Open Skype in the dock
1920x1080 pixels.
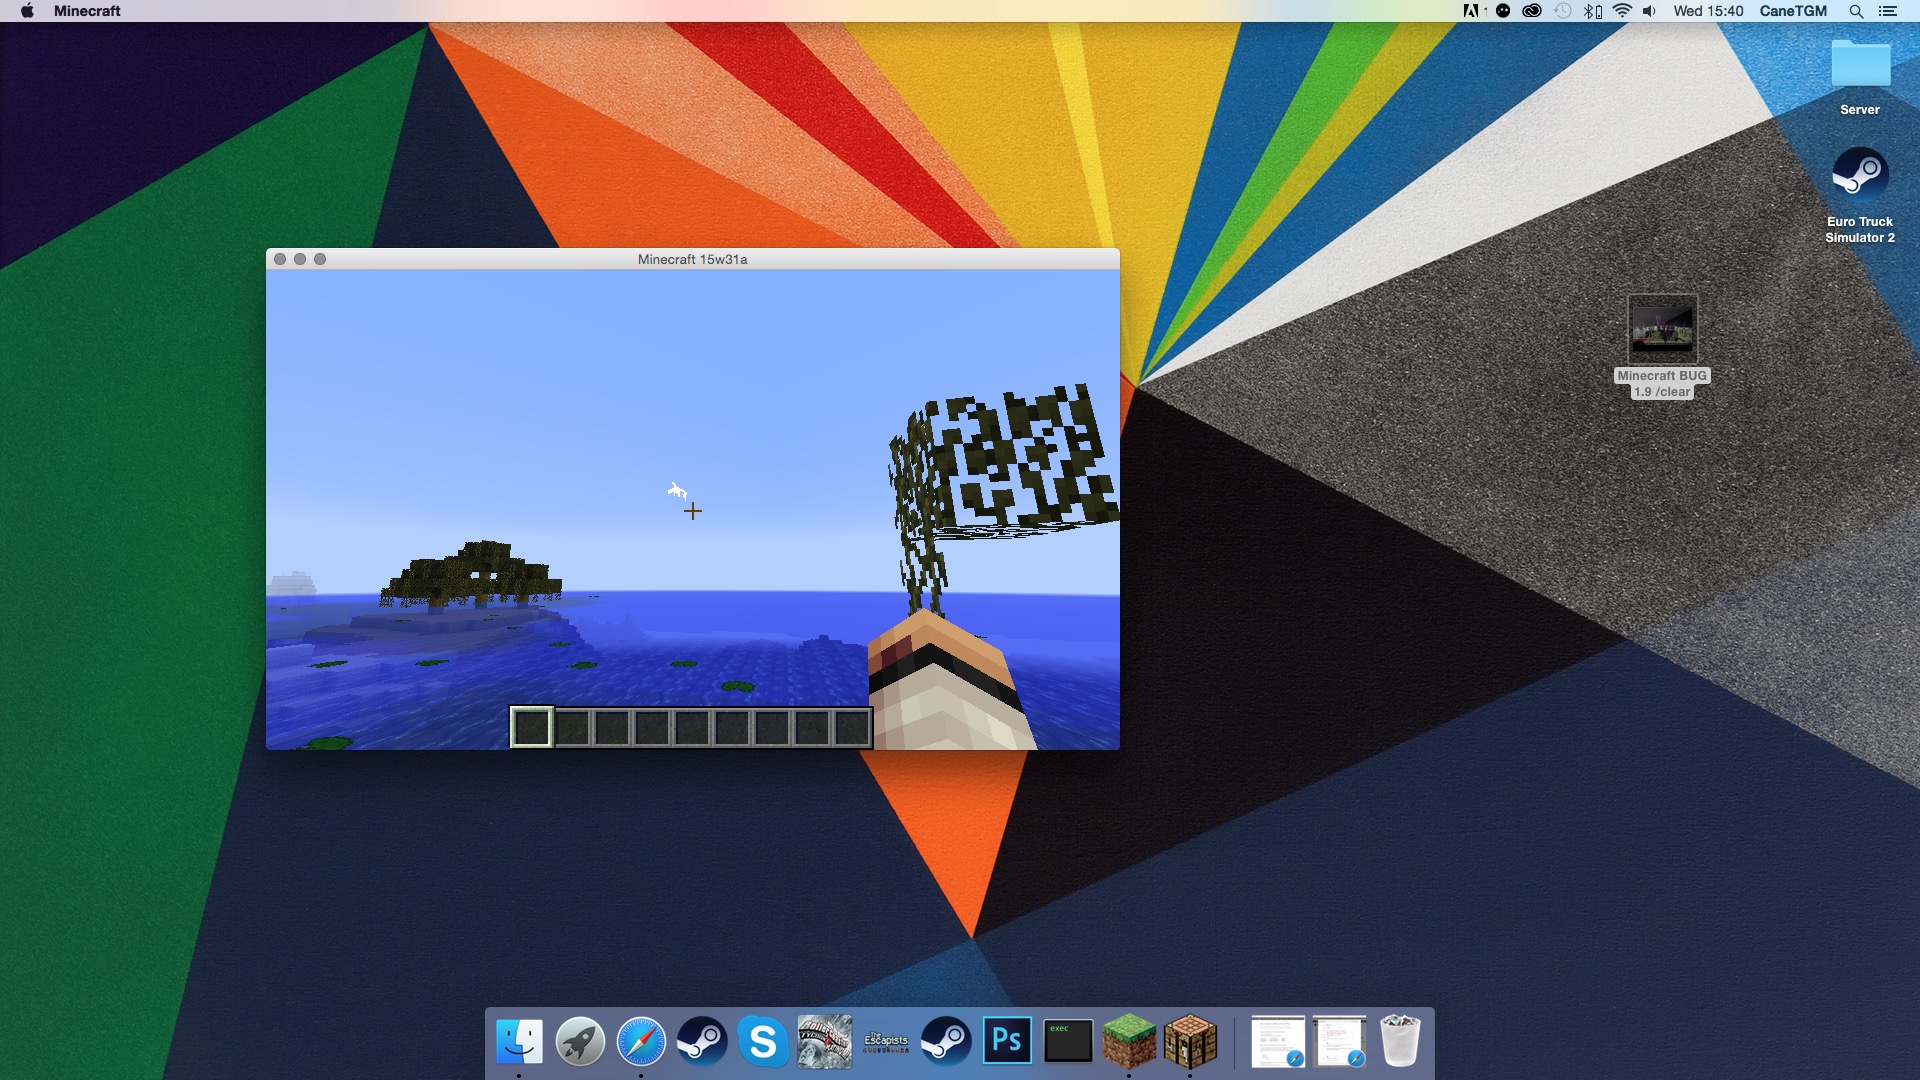[x=763, y=1042]
